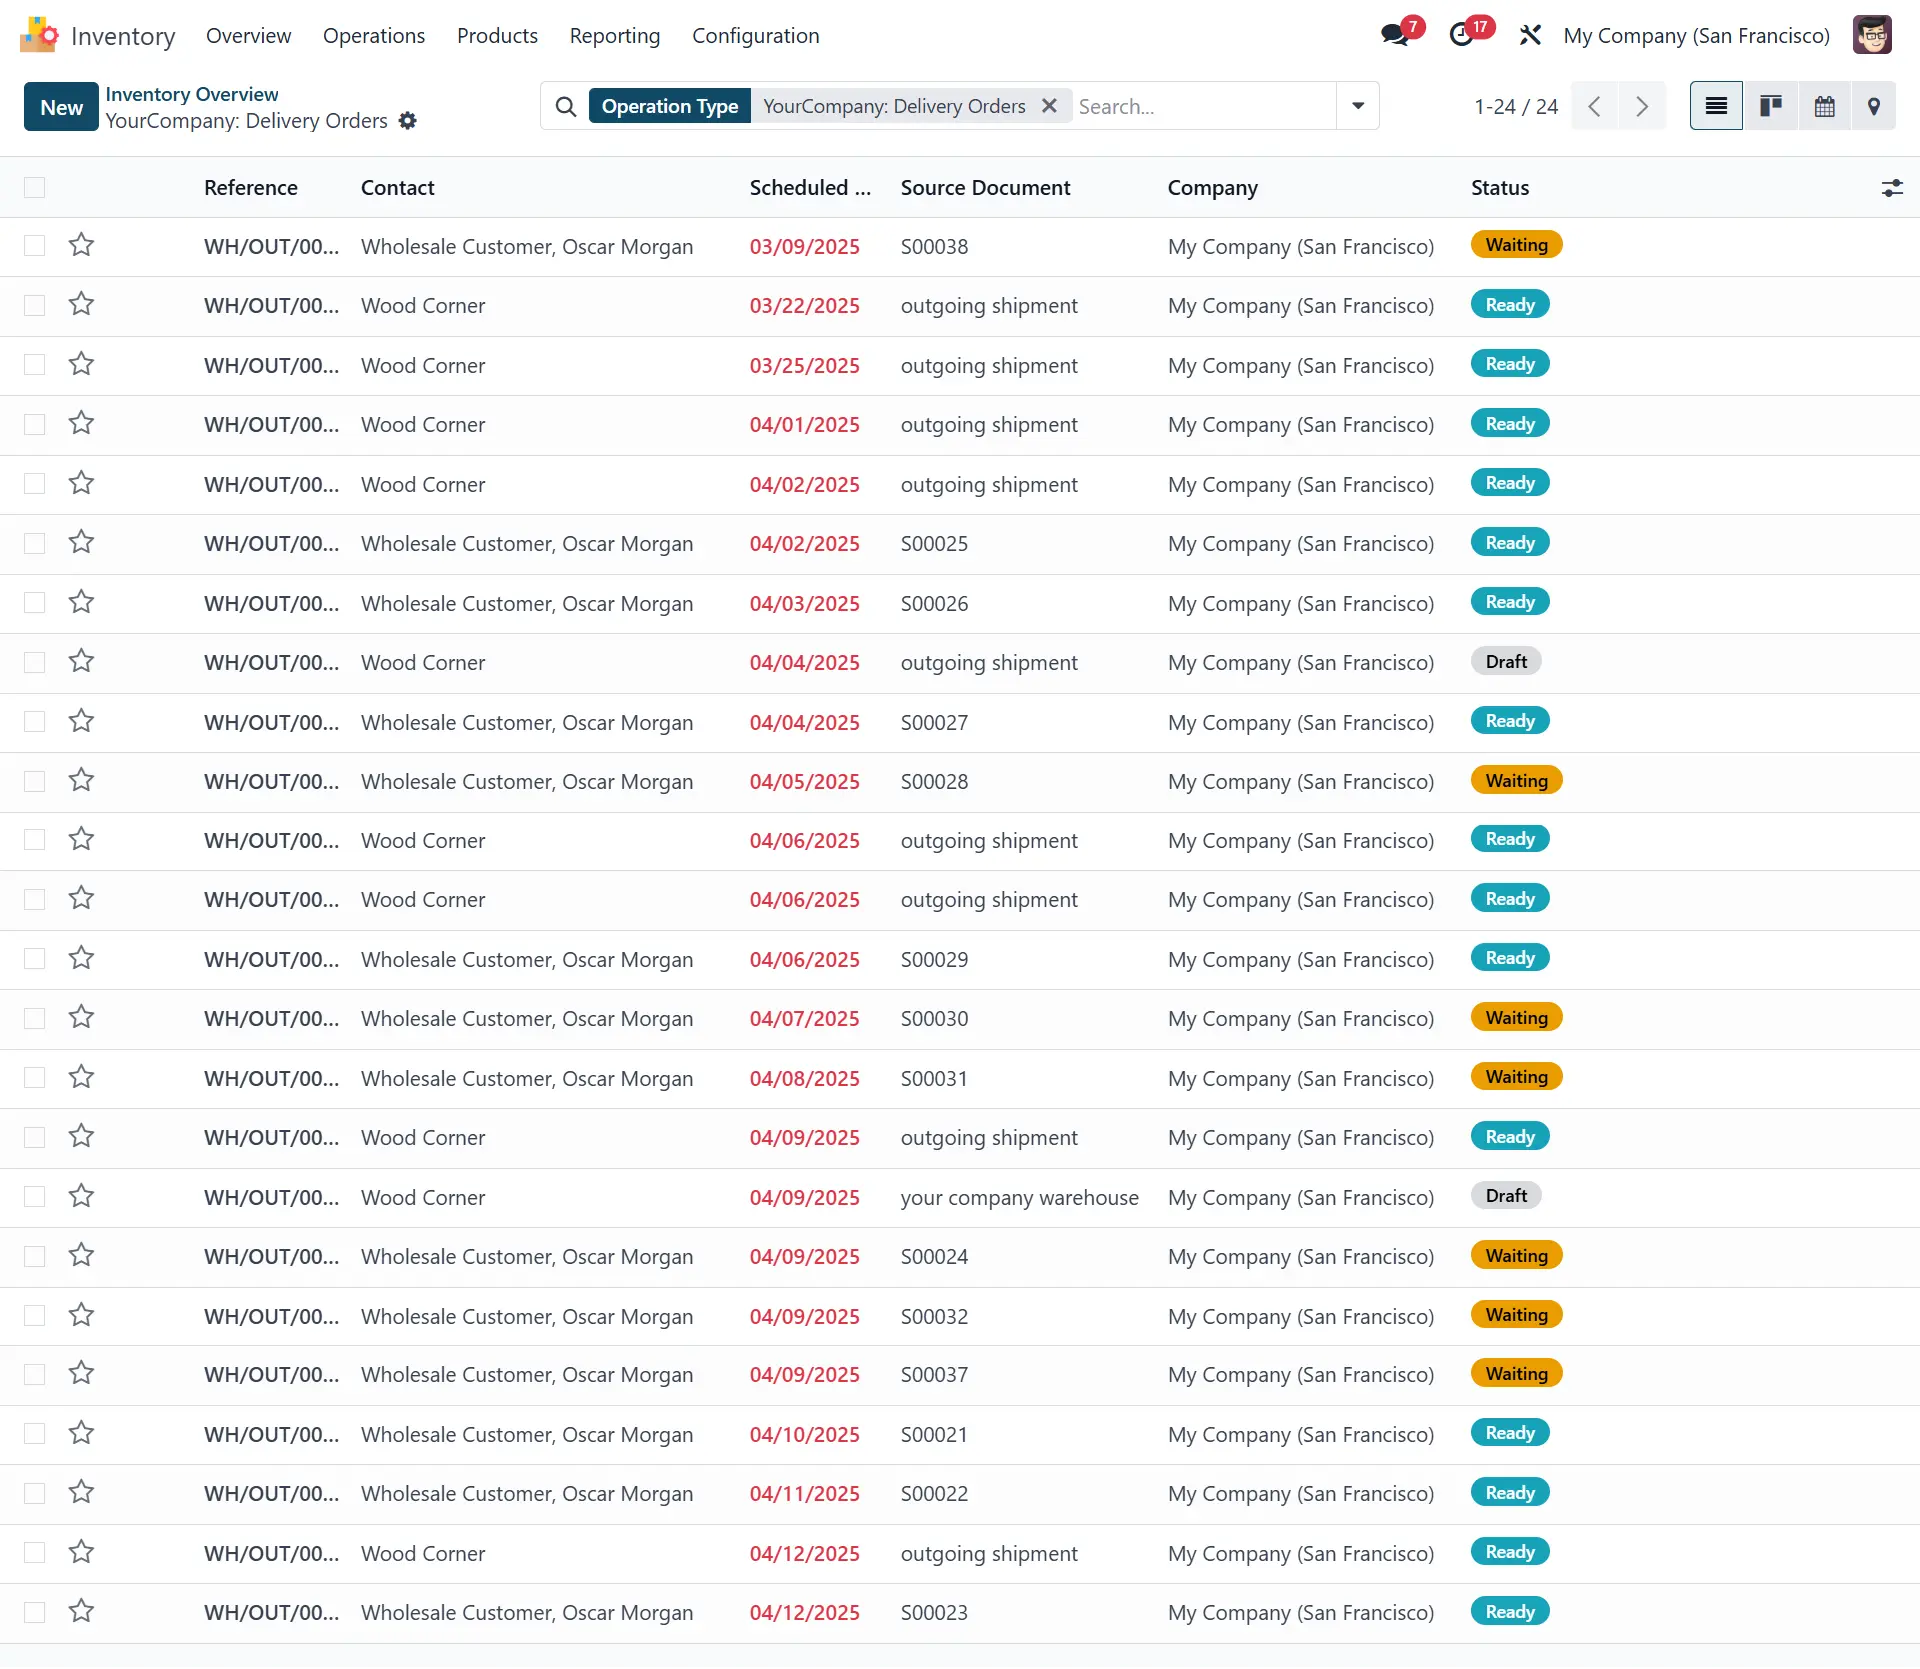Tick the checkbox of the S00023 row

[35, 1612]
